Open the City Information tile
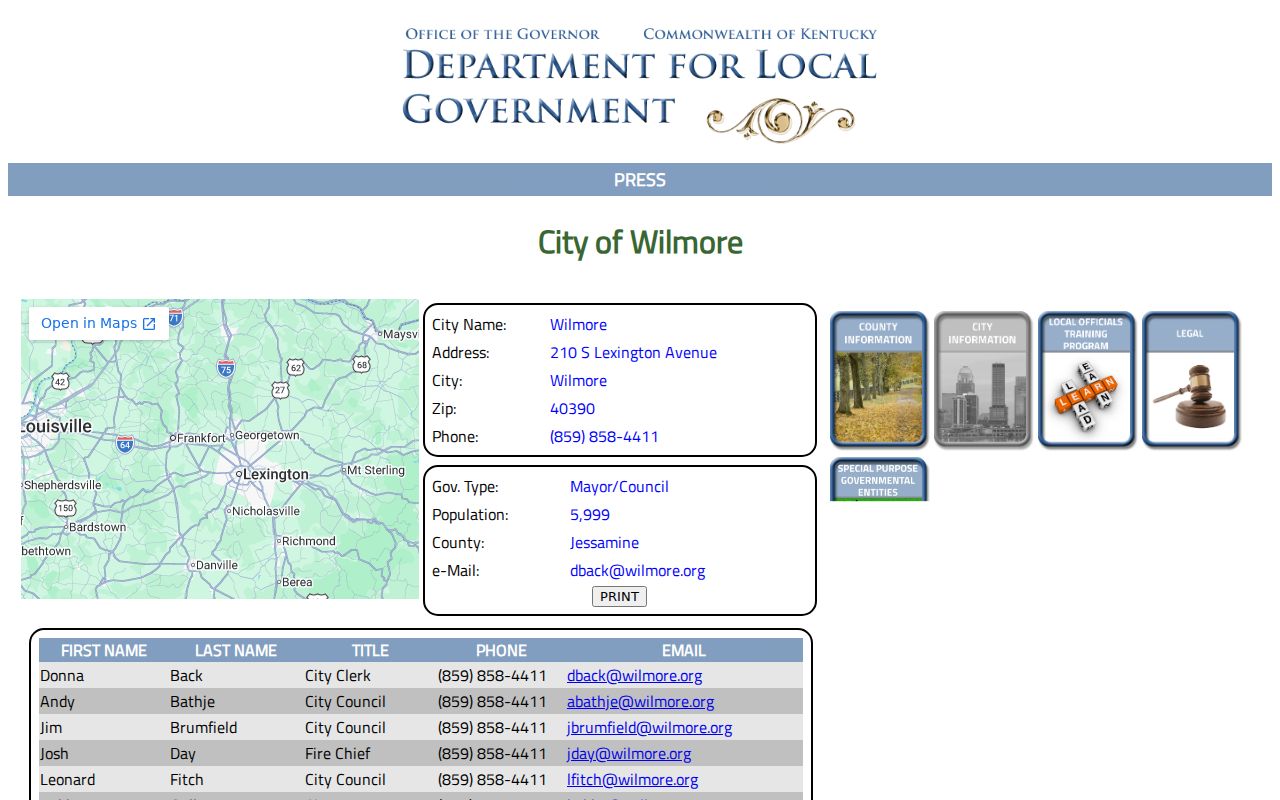Image resolution: width=1280 pixels, height=800 pixels. [982, 379]
